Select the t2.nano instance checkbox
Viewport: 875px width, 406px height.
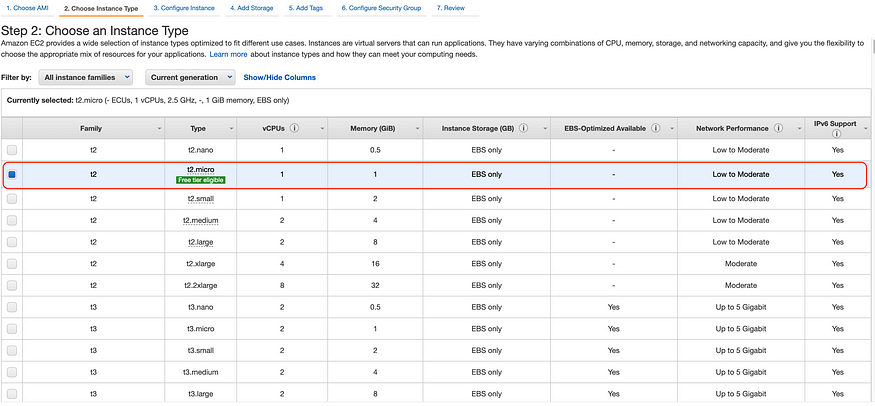(12, 149)
